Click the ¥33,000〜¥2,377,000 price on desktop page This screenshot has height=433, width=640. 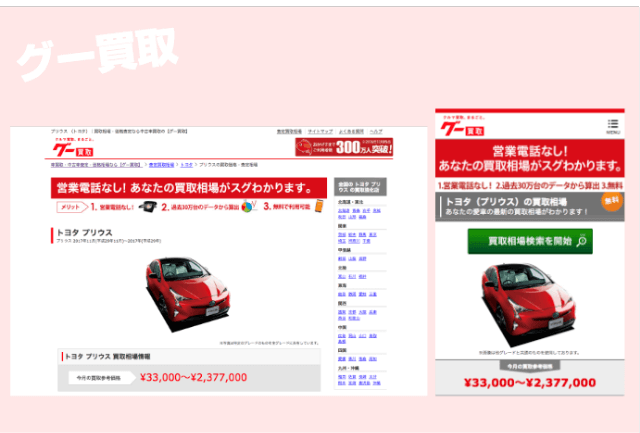point(193,377)
